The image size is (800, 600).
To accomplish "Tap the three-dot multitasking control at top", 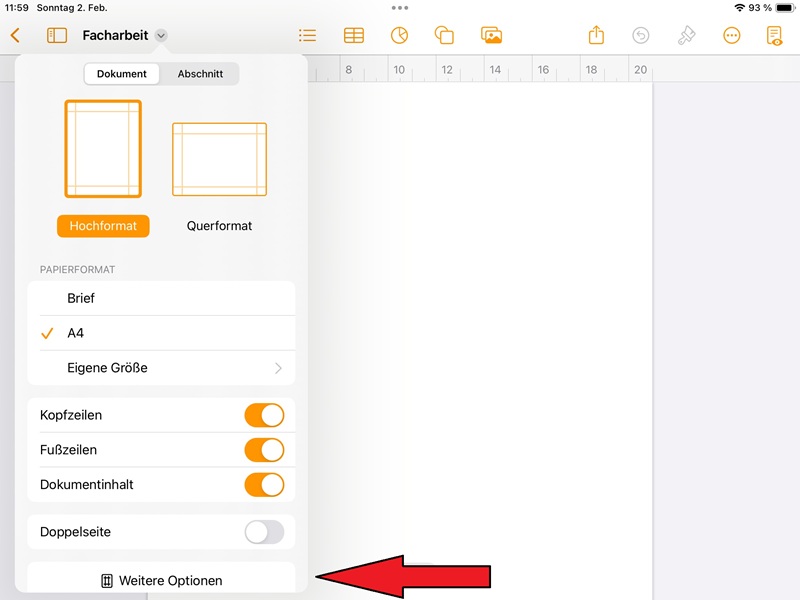I will tap(400, 8).
